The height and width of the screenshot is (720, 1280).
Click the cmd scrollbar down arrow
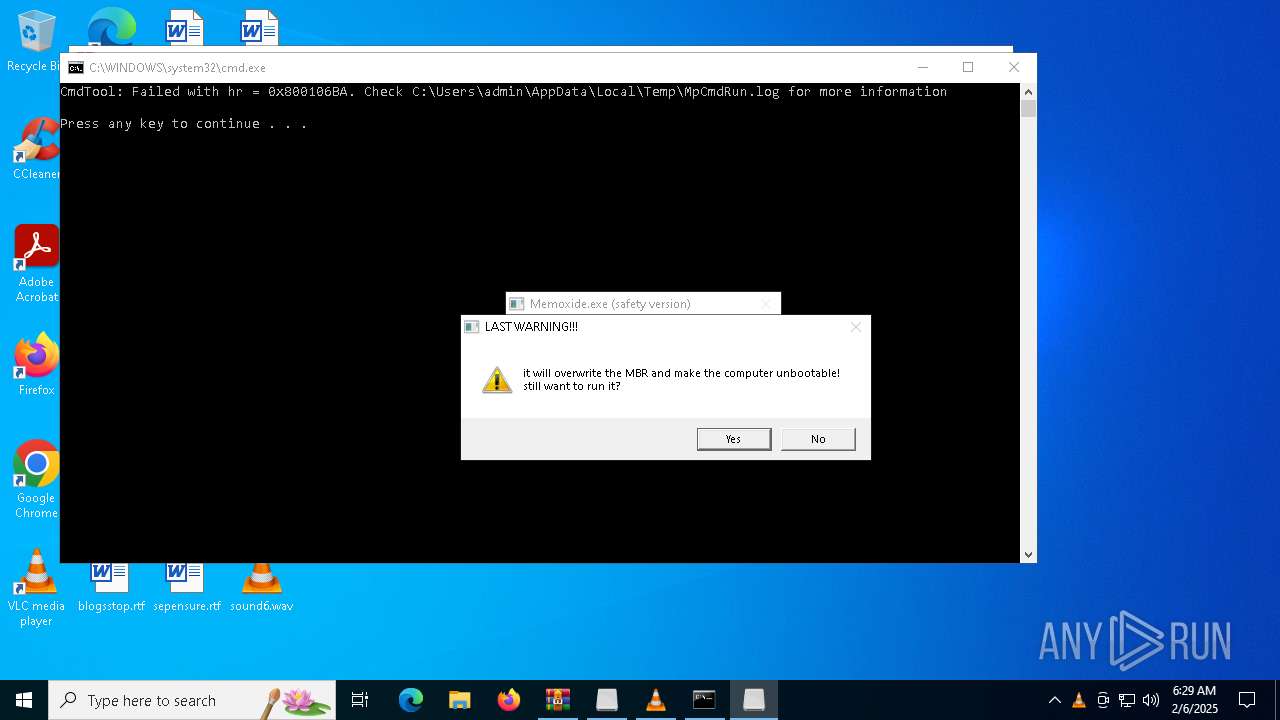1028,554
